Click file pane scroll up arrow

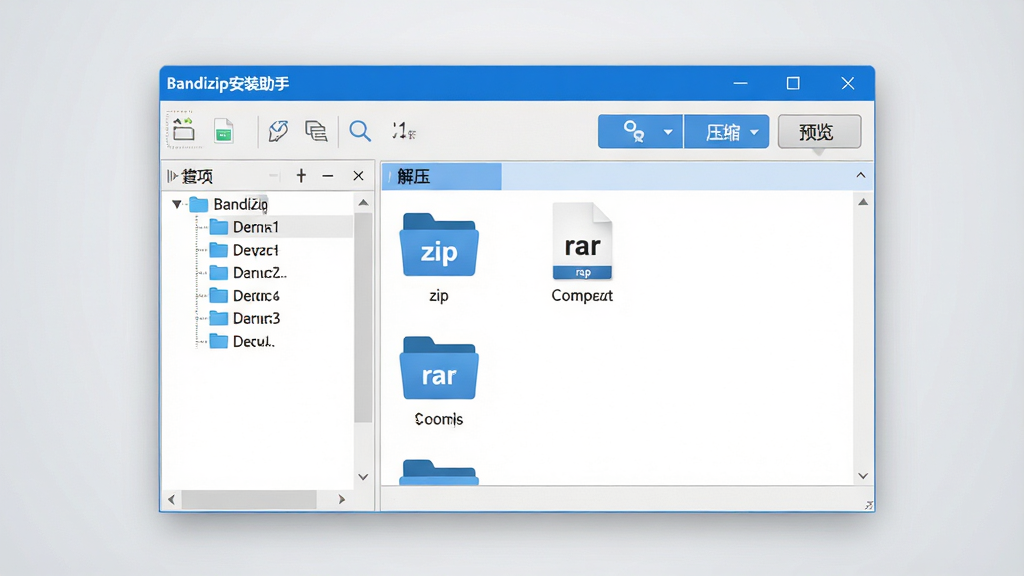[863, 202]
